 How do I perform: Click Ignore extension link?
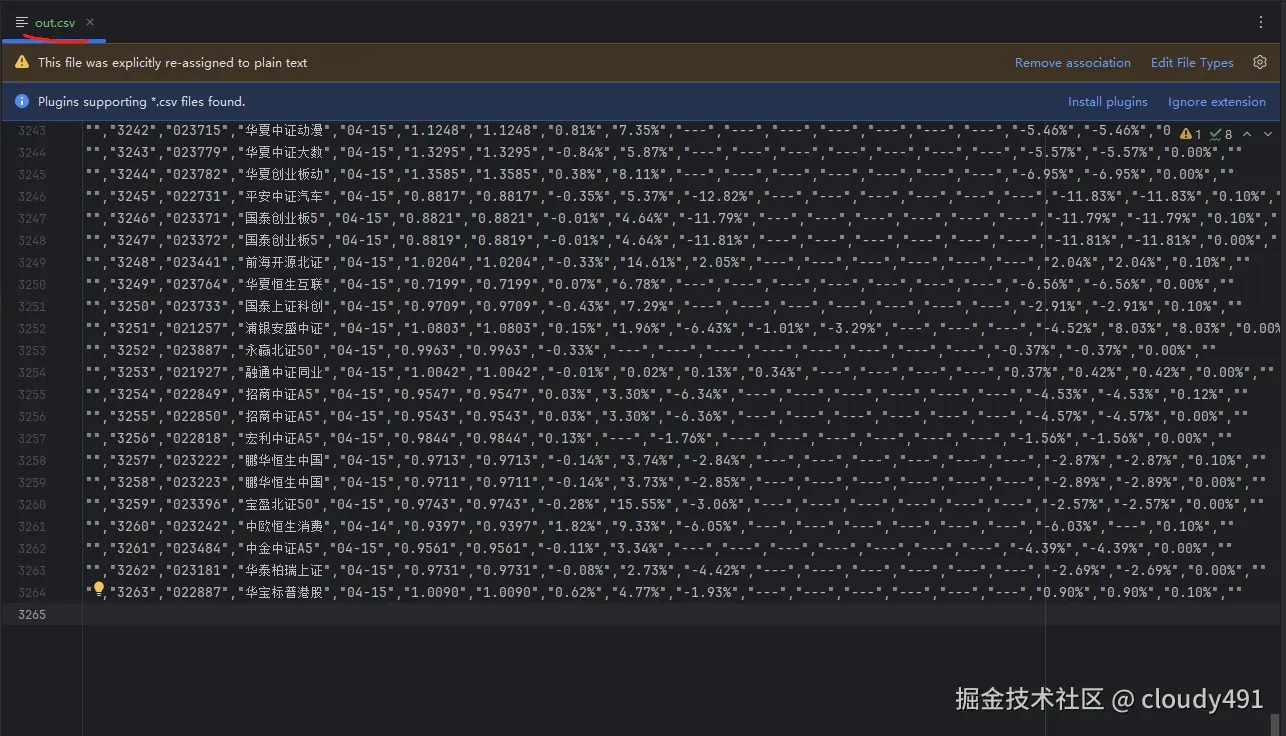click(1217, 102)
